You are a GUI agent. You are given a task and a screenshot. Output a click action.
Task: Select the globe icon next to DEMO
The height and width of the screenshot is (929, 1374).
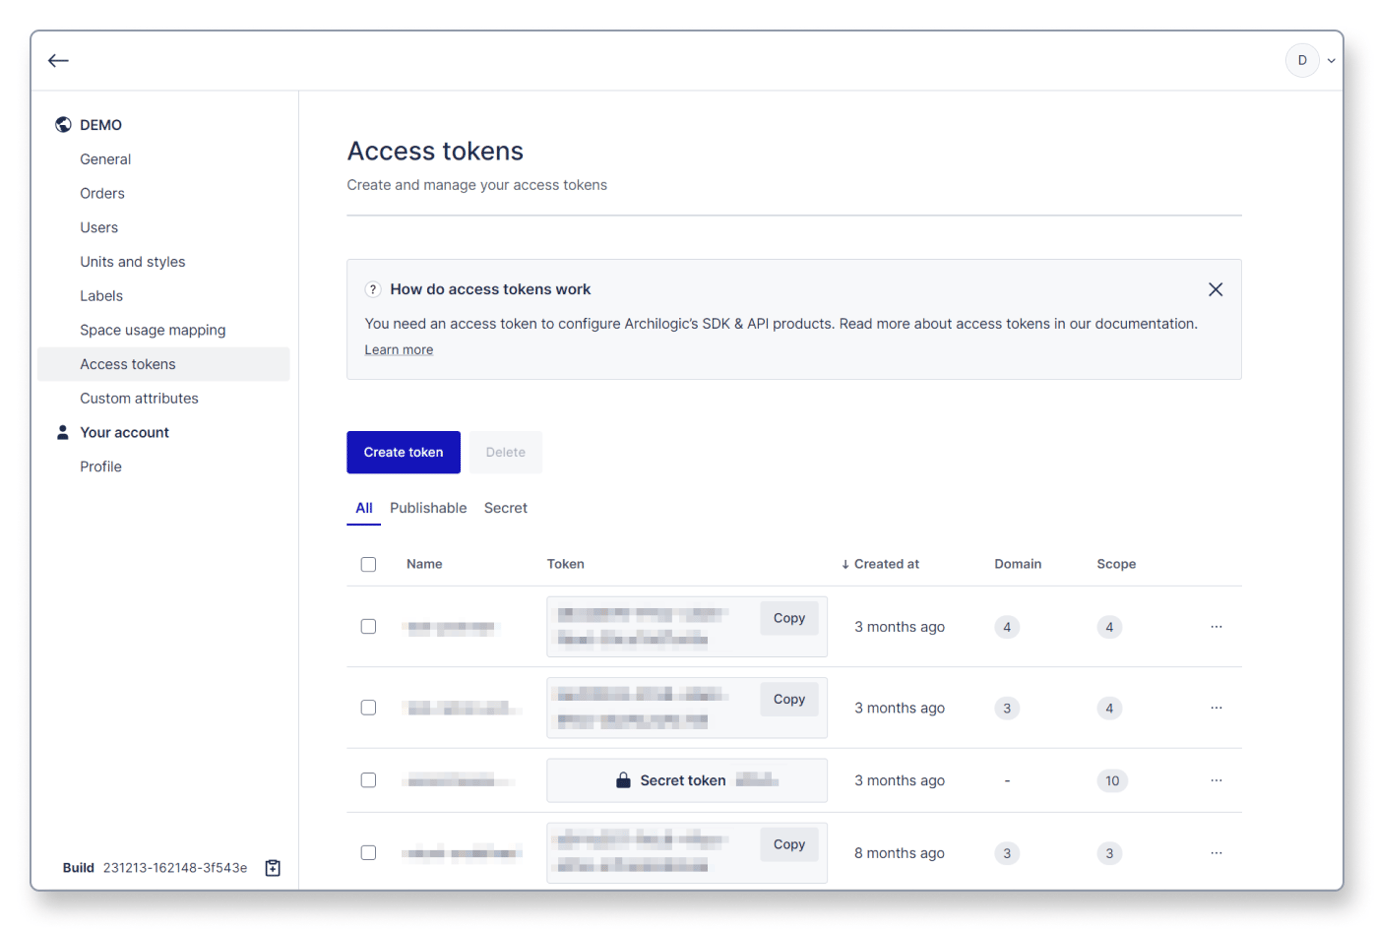click(62, 124)
